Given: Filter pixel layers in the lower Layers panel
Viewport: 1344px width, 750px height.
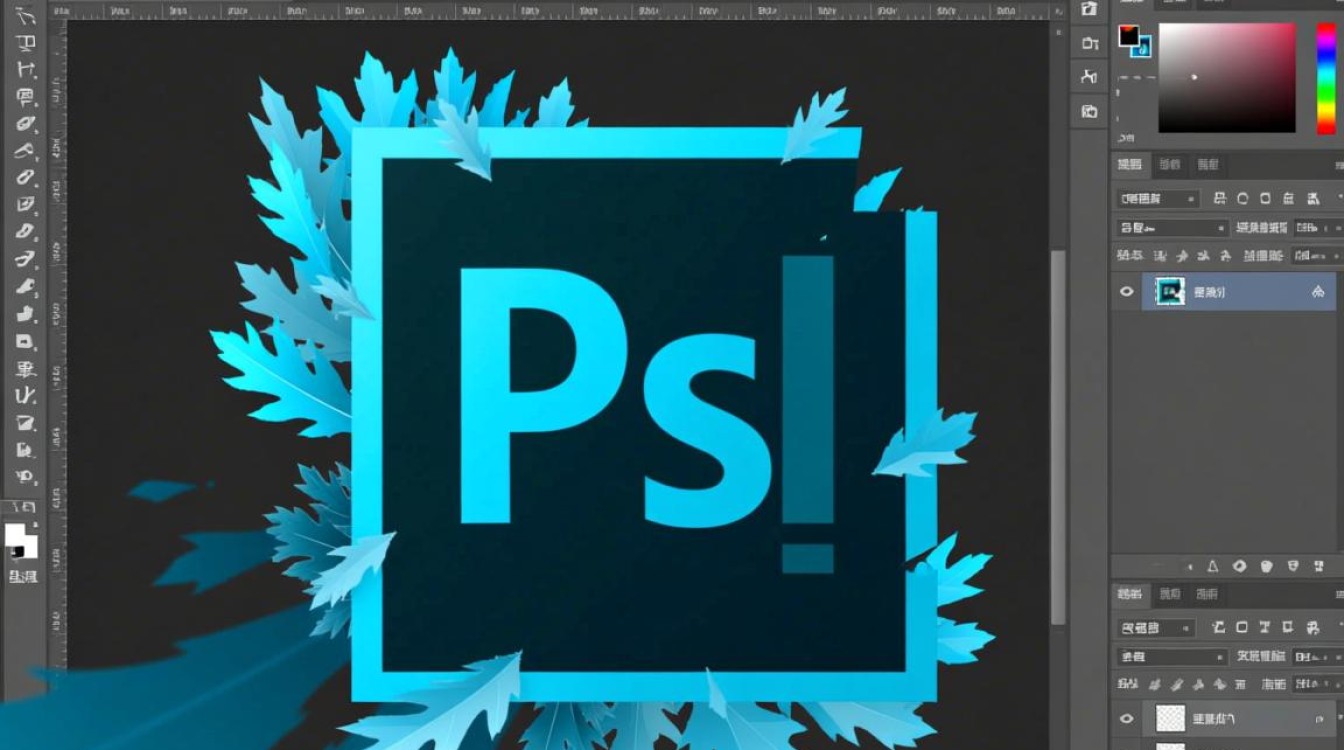Looking at the screenshot, I should (1219, 628).
